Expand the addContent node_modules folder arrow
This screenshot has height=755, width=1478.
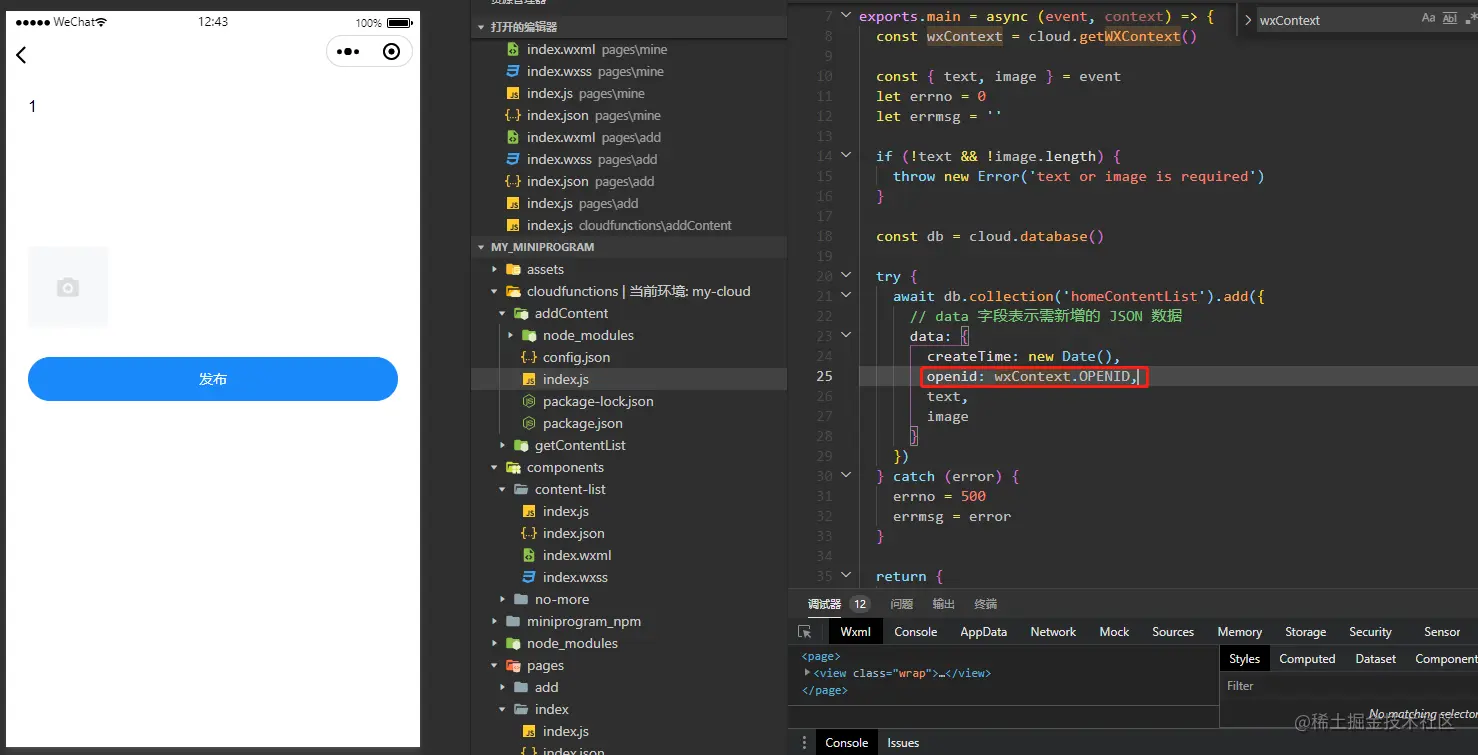pos(510,335)
